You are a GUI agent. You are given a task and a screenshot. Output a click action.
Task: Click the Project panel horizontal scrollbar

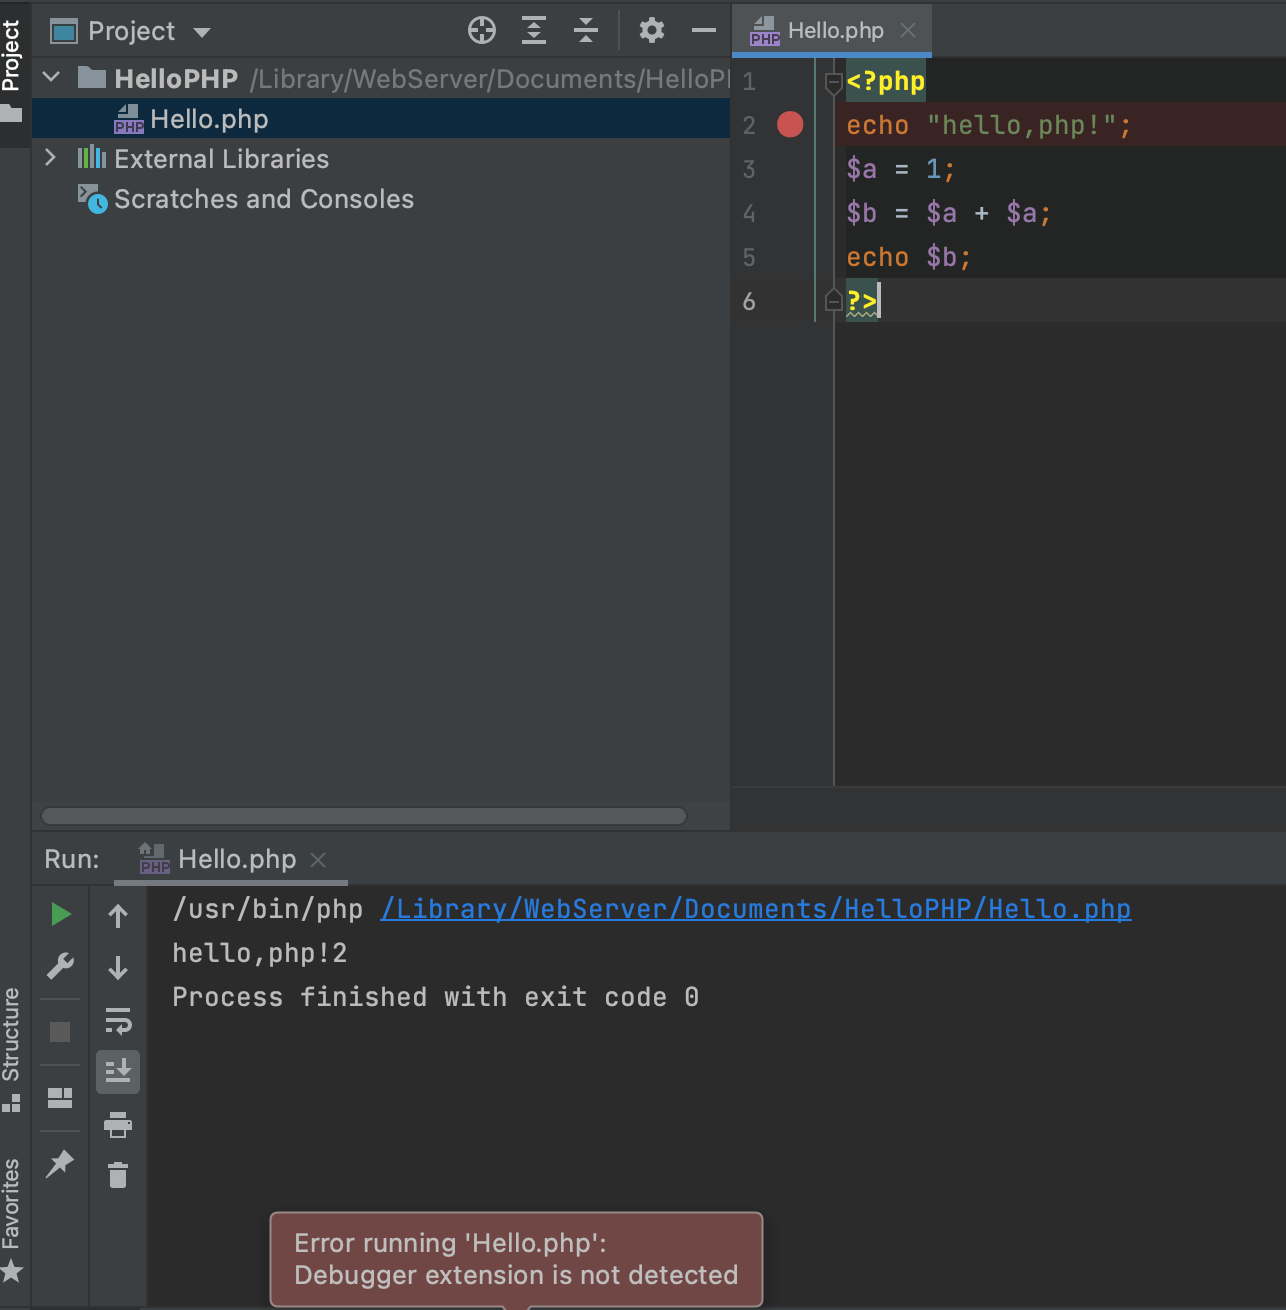[364, 816]
